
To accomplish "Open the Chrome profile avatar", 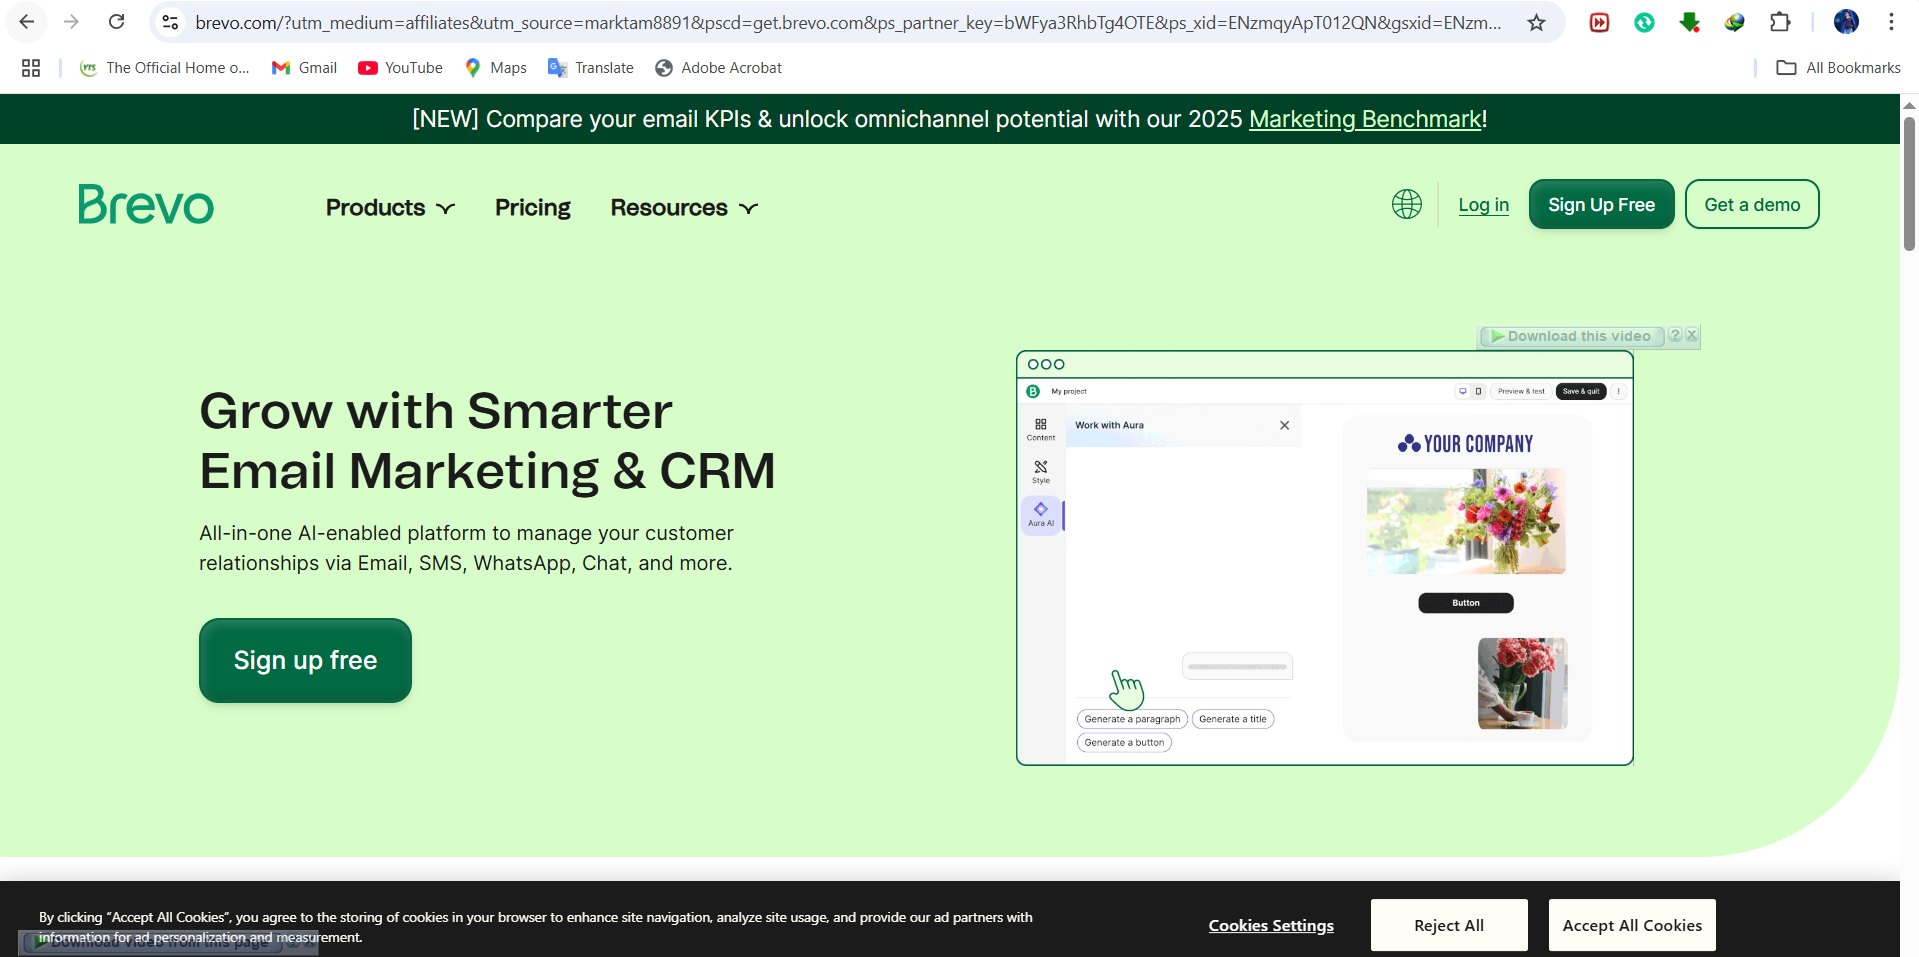I will click(x=1846, y=22).
